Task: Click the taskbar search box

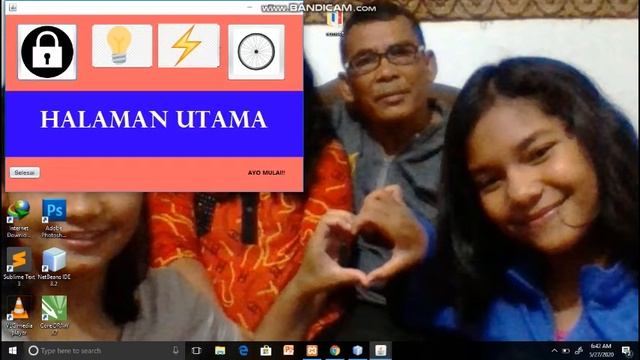Action: [x=104, y=351]
